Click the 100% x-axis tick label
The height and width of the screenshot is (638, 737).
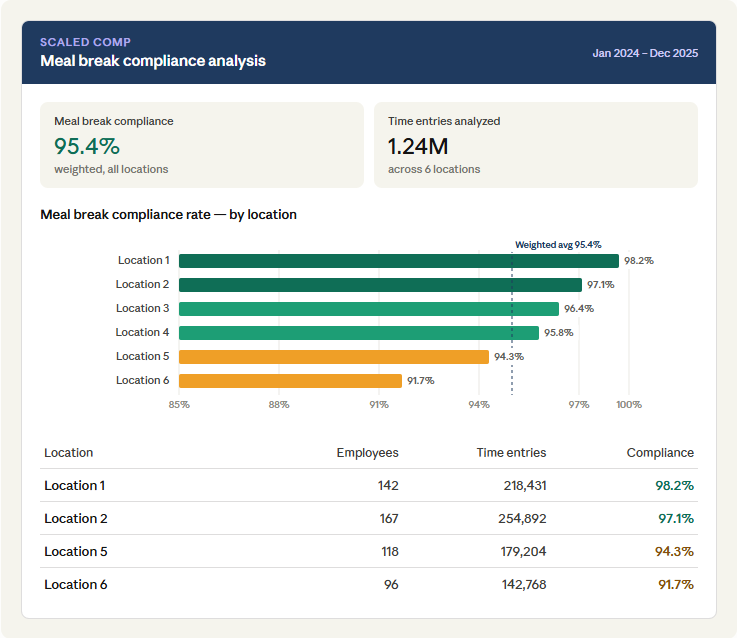tap(629, 404)
